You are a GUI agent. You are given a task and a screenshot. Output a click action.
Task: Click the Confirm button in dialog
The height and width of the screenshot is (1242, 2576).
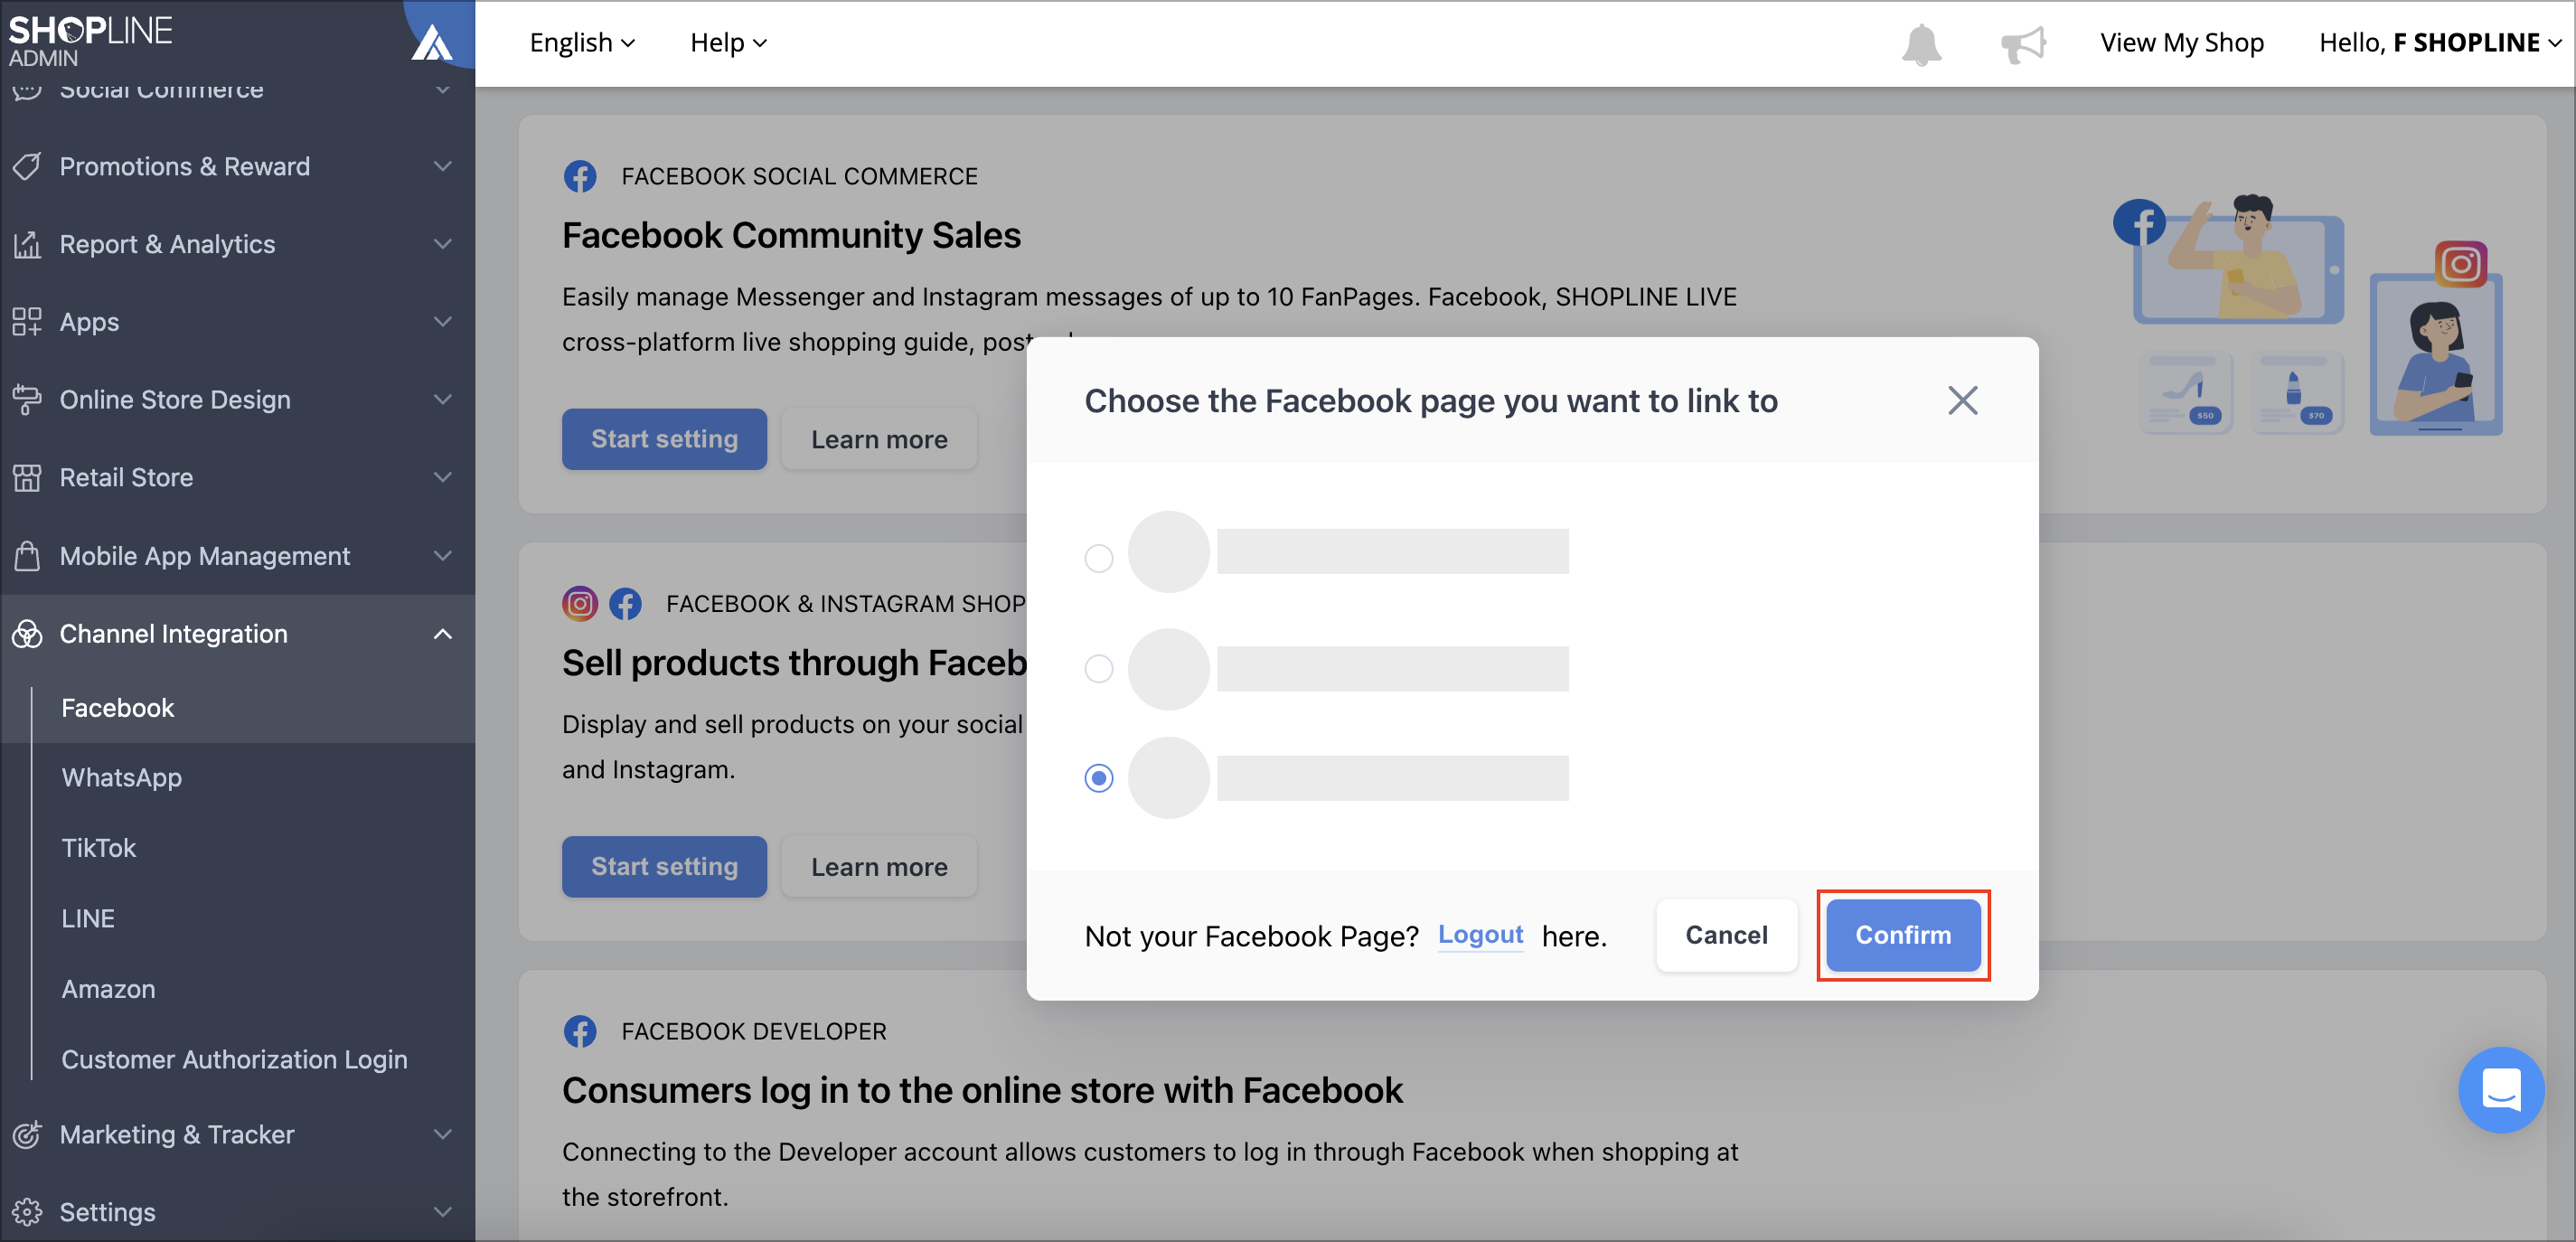pos(1903,935)
